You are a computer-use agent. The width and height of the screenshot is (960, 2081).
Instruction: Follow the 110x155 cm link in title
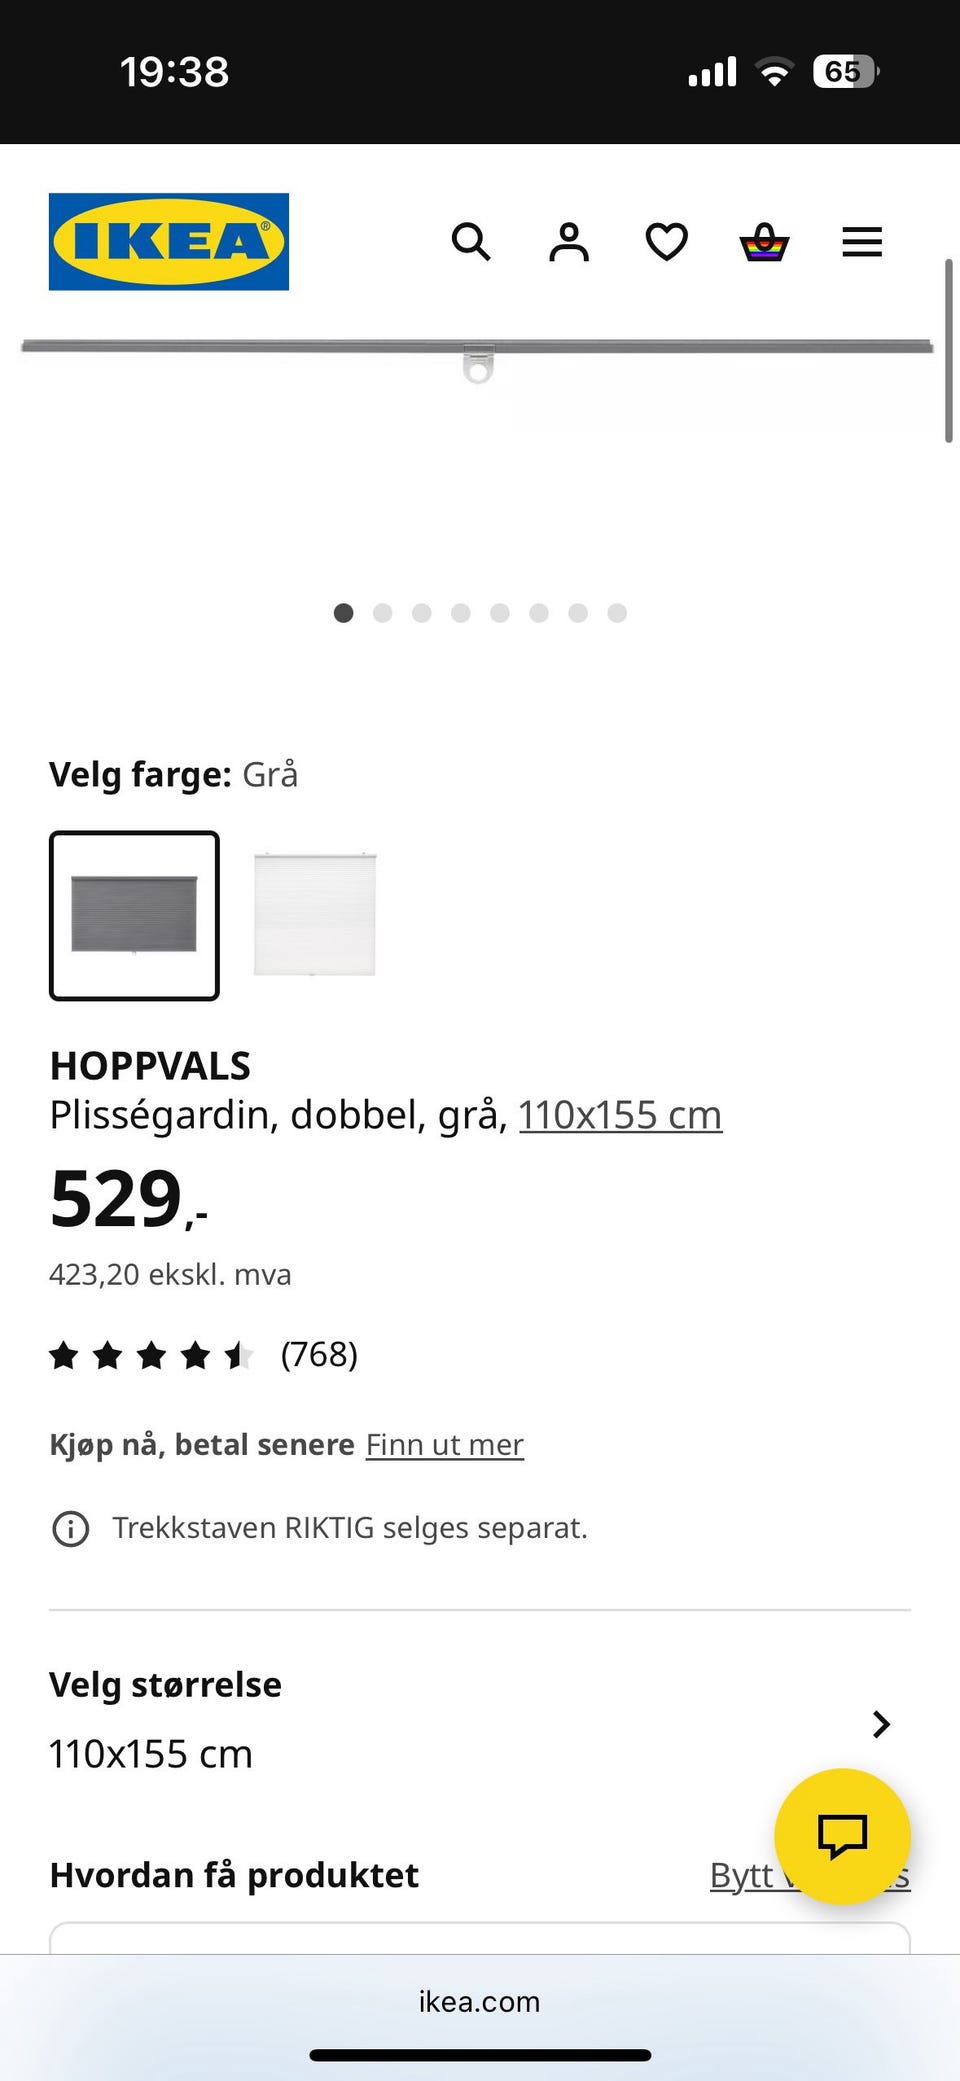coord(620,1115)
